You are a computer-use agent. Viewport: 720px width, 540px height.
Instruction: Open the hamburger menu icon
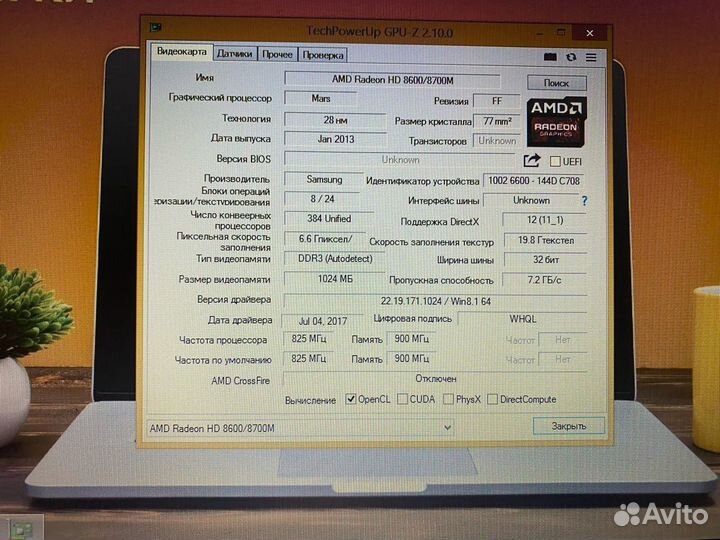tap(591, 57)
